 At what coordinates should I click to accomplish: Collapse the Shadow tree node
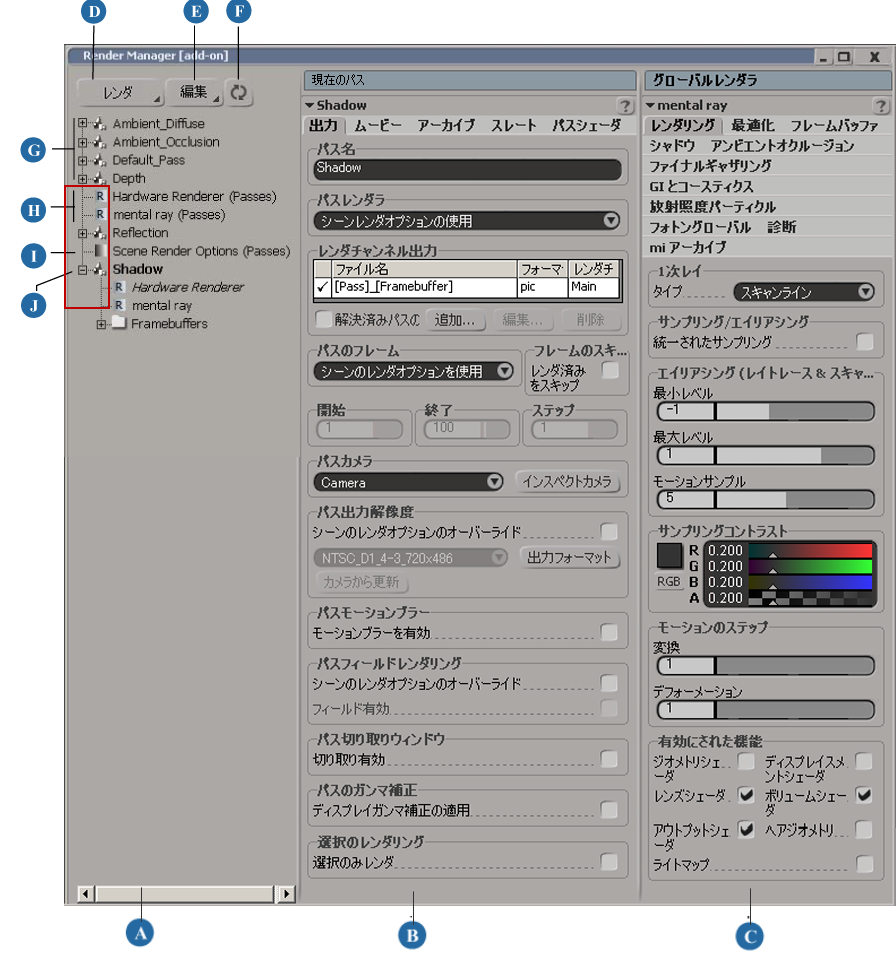click(82, 270)
